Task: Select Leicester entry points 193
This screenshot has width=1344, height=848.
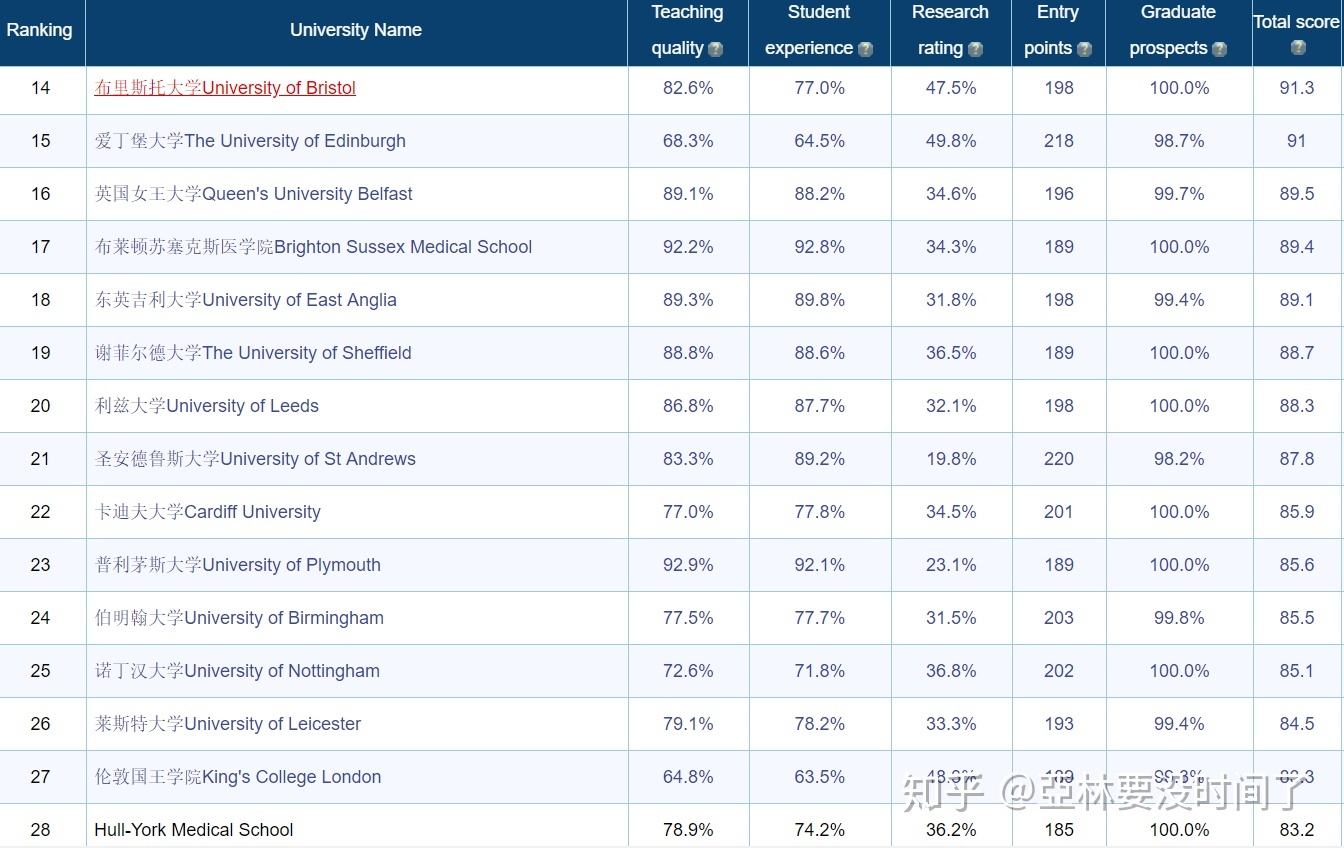Action: coord(1059,724)
